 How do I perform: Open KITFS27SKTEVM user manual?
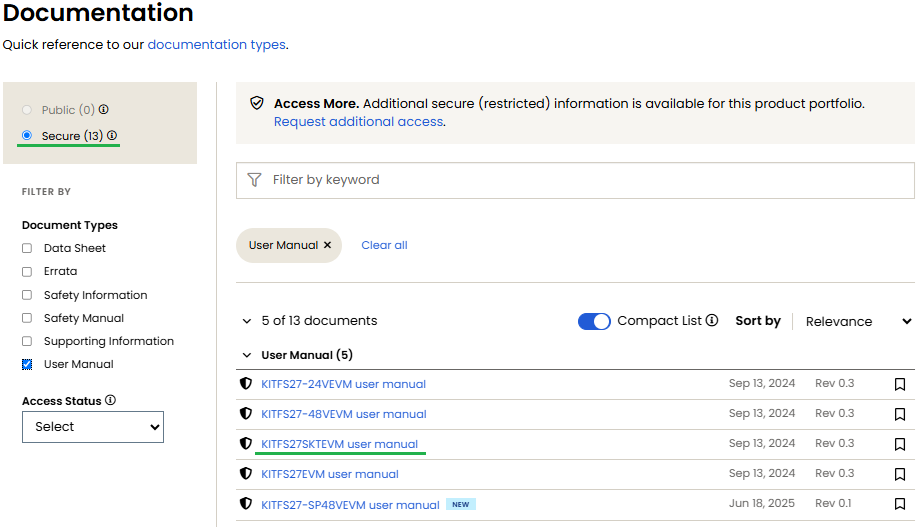pyautogui.click(x=339, y=444)
